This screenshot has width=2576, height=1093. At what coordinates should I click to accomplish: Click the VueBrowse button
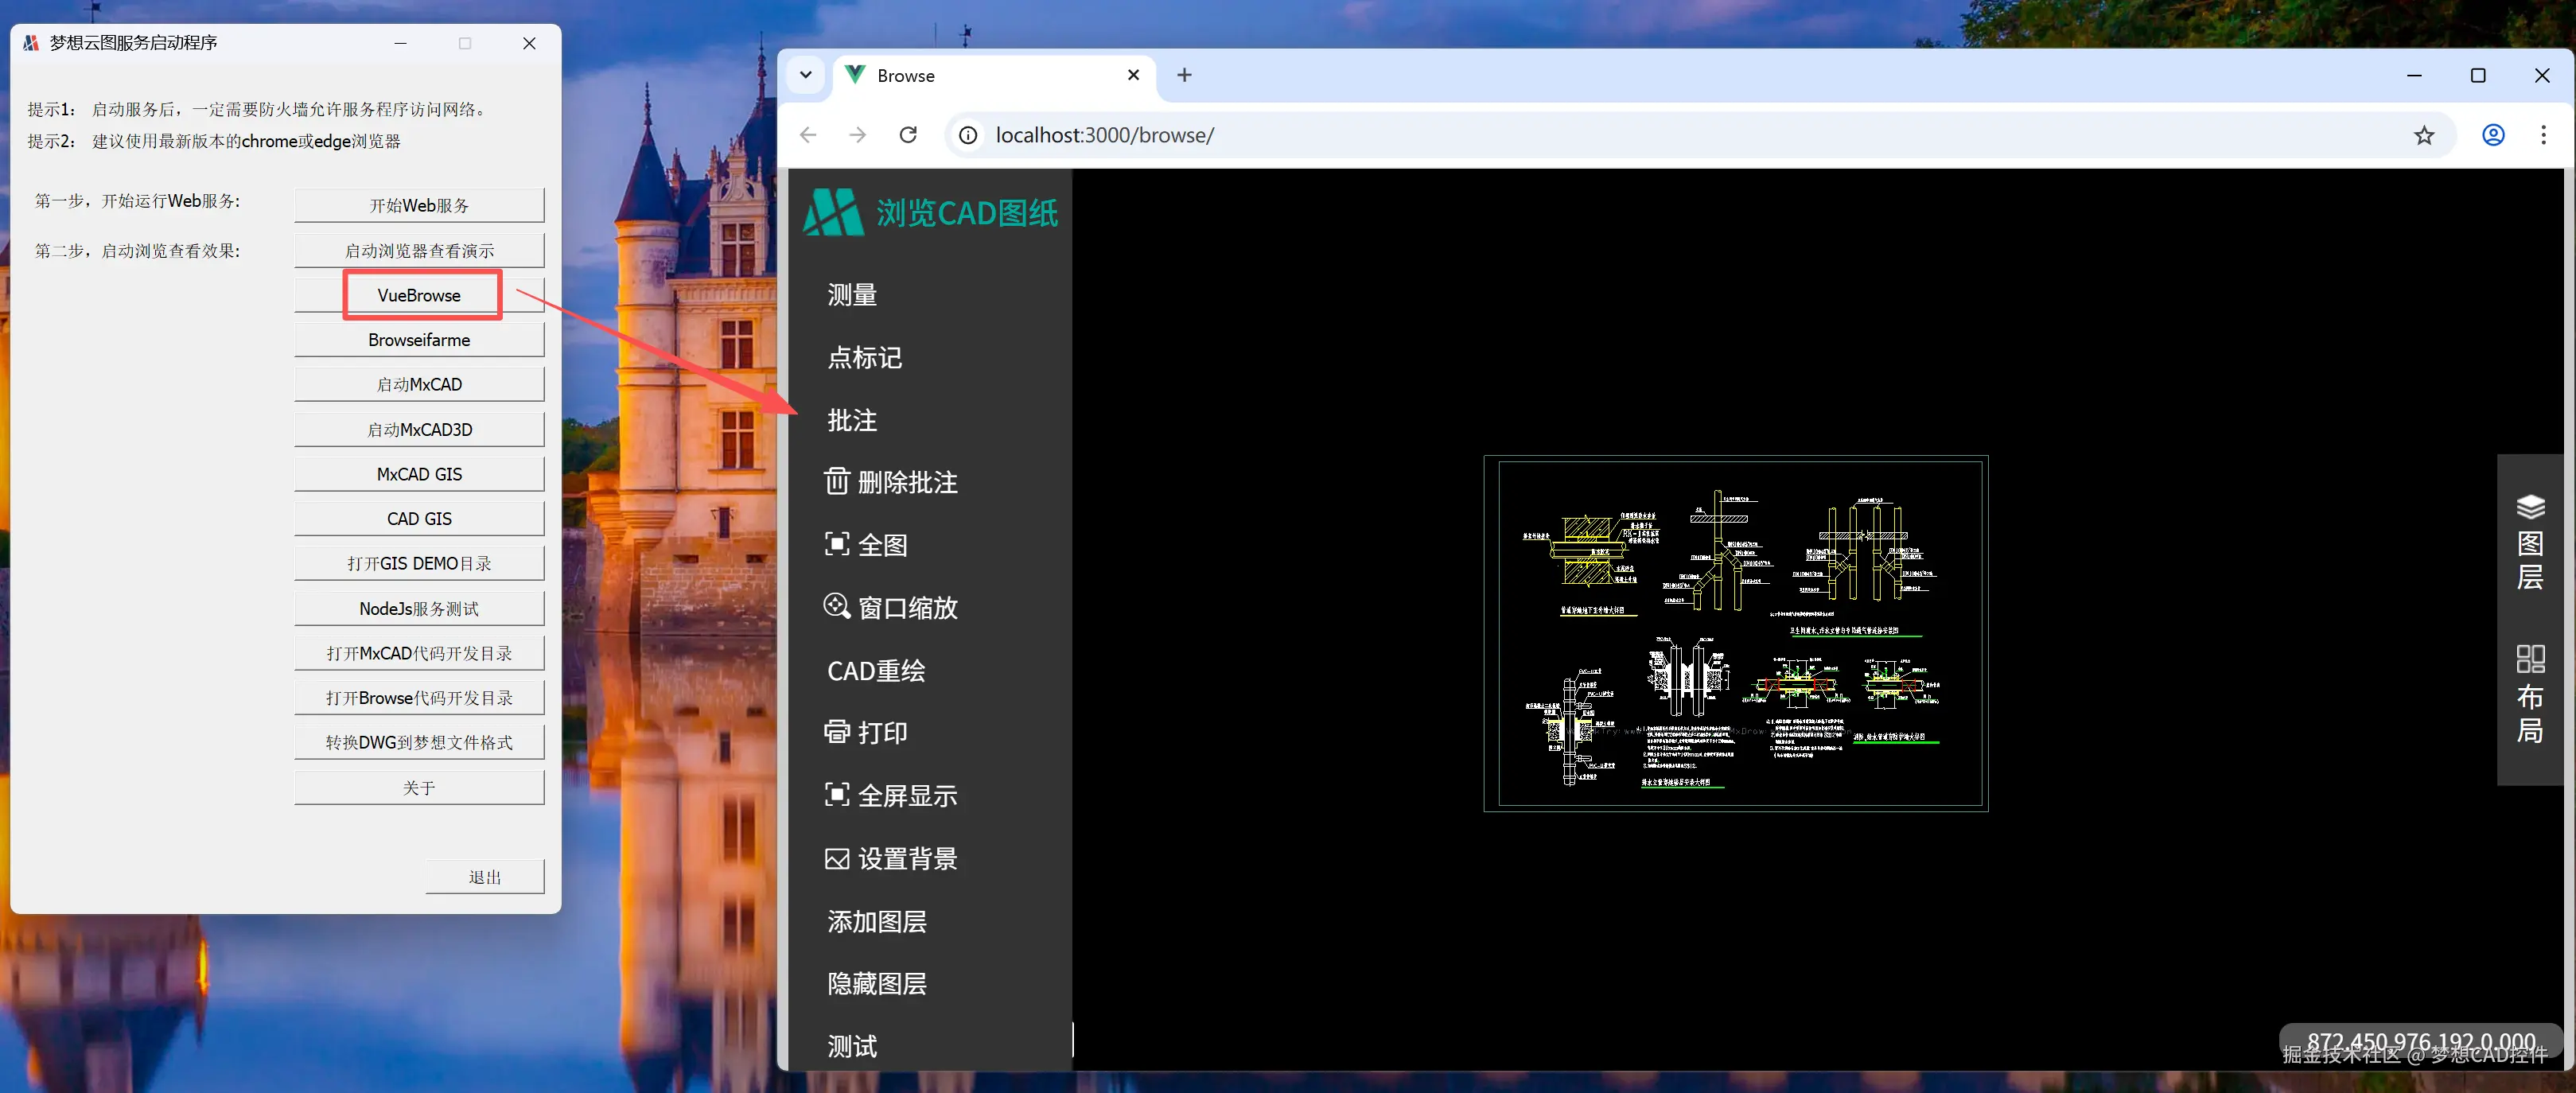tap(419, 295)
